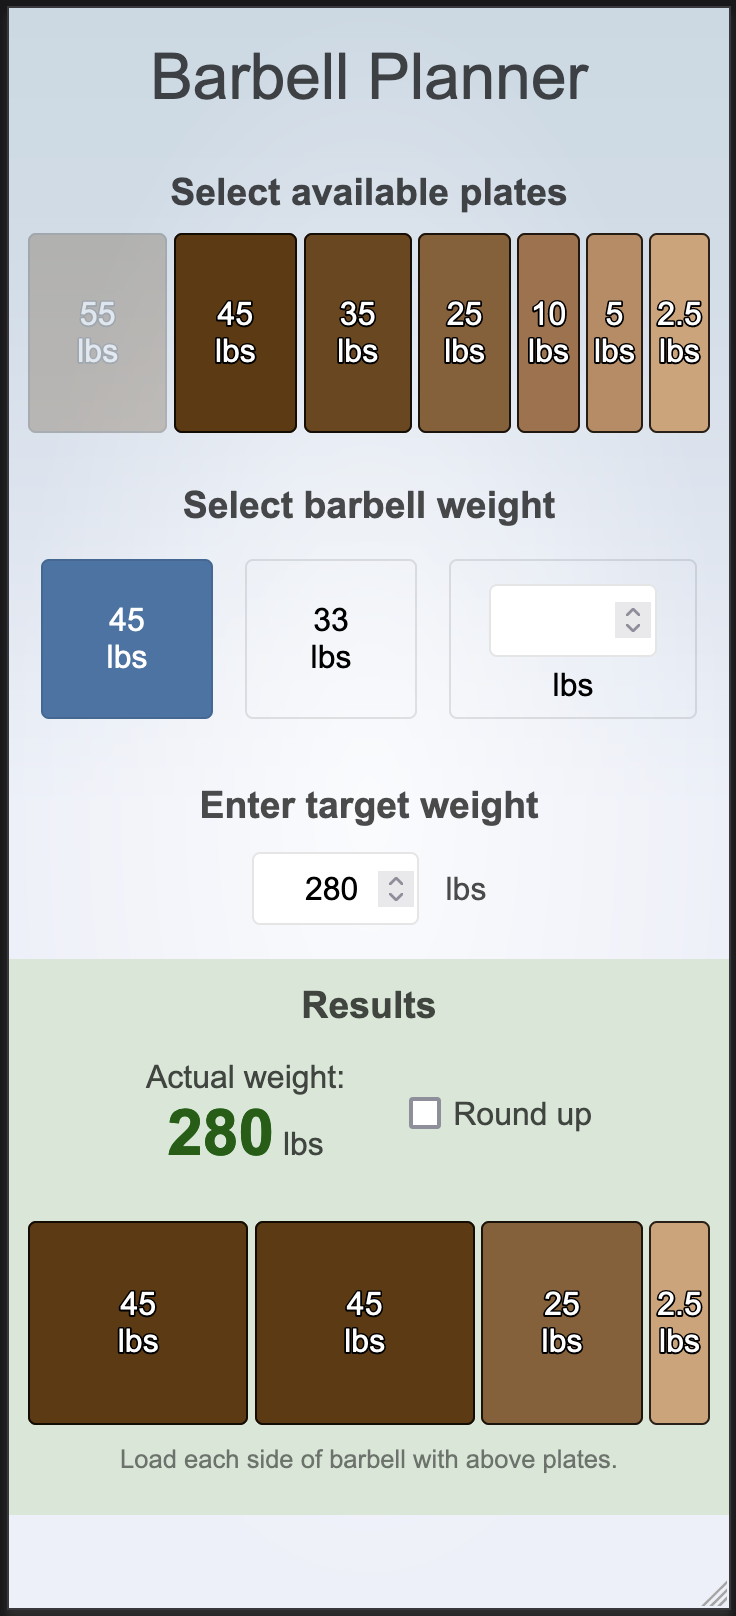Select the 2.5 lbs plate

point(679,333)
